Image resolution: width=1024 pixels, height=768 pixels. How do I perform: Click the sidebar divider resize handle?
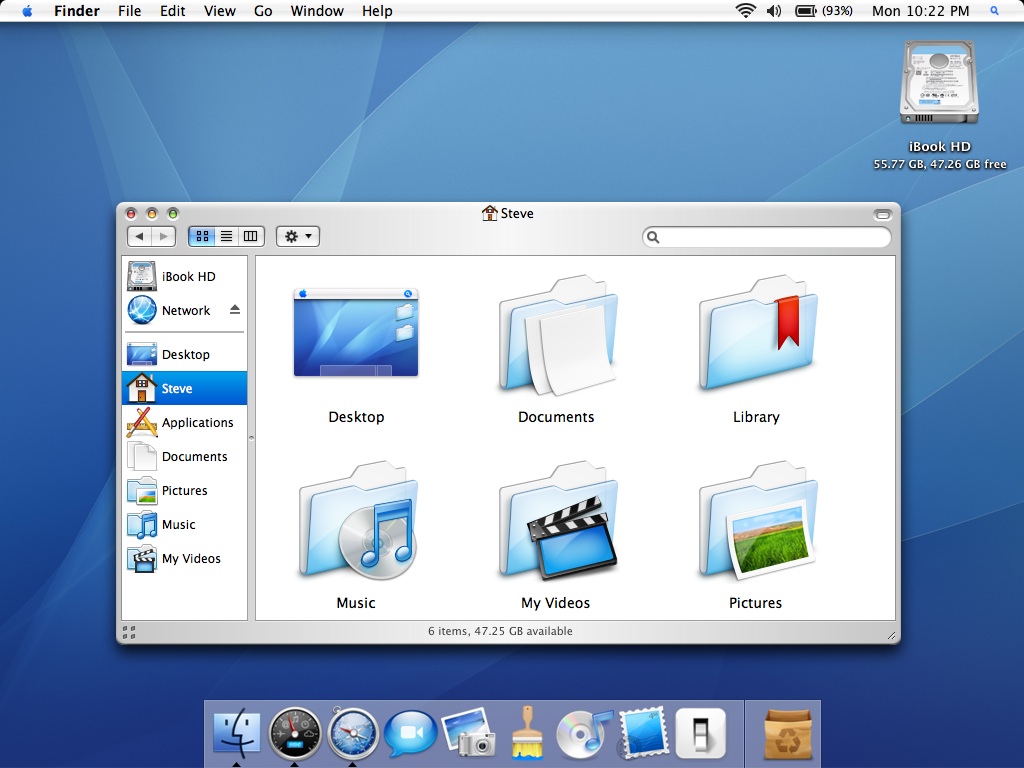(251, 437)
